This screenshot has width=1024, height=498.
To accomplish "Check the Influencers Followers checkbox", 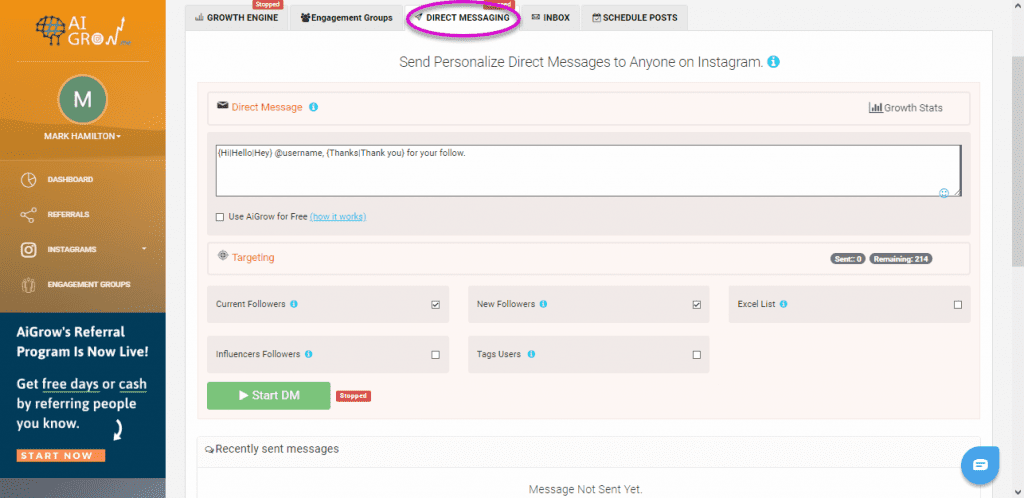I will [436, 355].
